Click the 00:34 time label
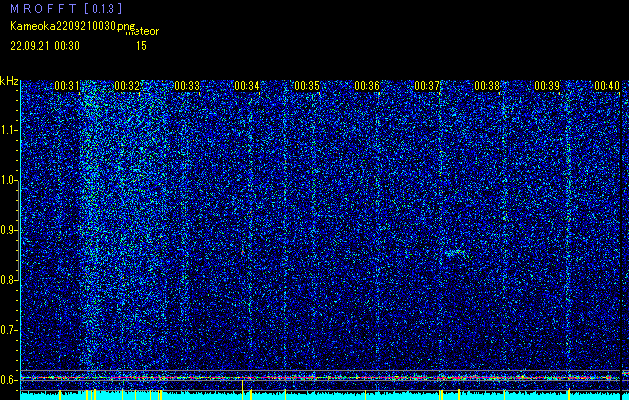The height and width of the screenshot is (400, 629). (247, 86)
